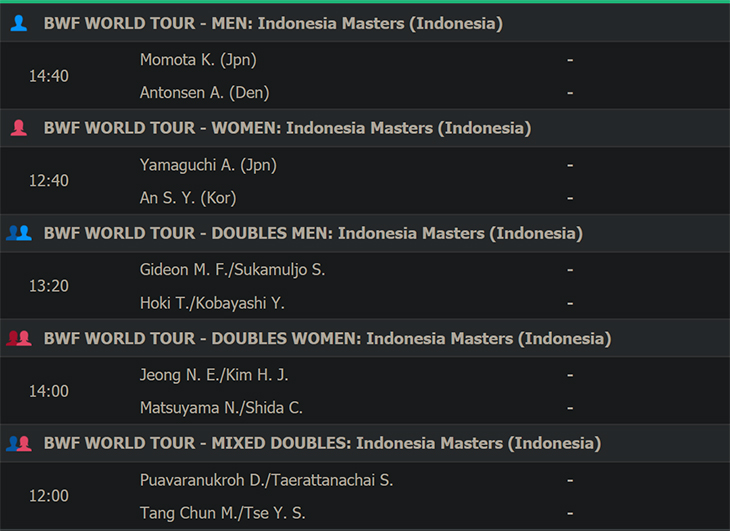Select player Yamaguchi A. (Jpn)
Viewport: 730px width, 531px height.
pyautogui.click(x=208, y=165)
